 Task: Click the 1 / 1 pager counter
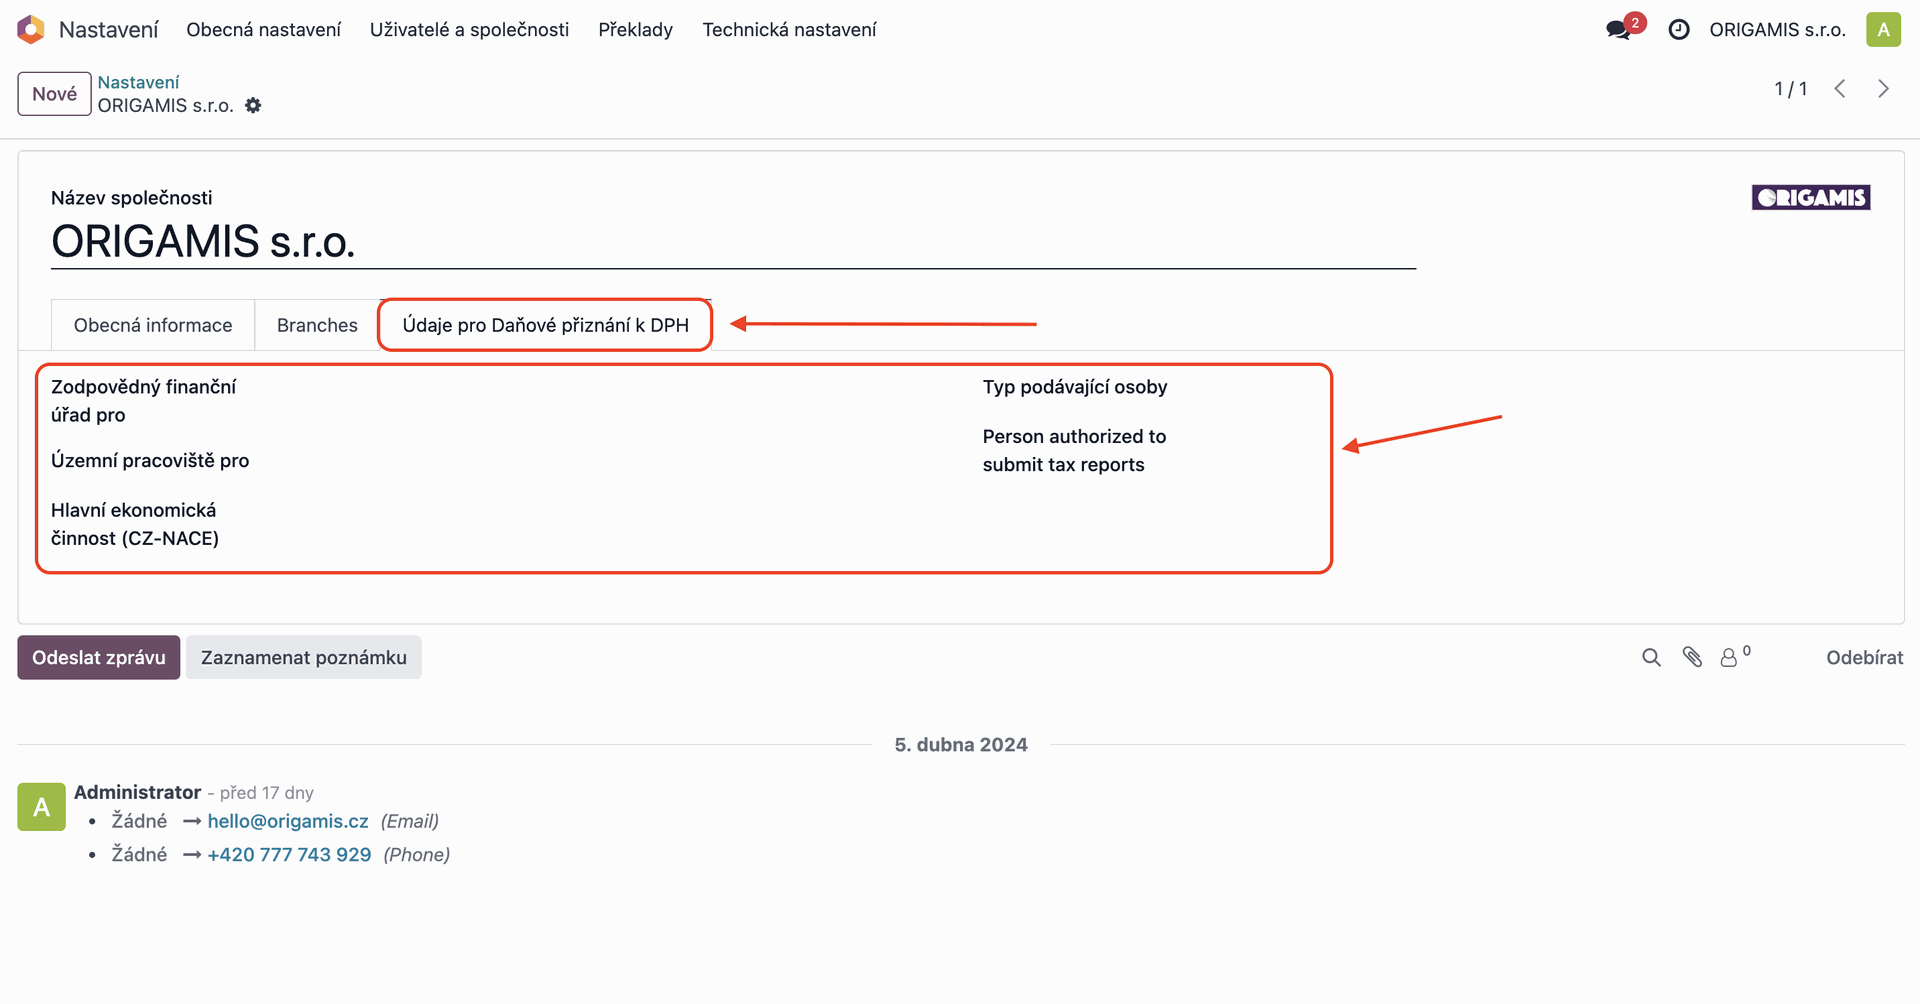[x=1790, y=89]
